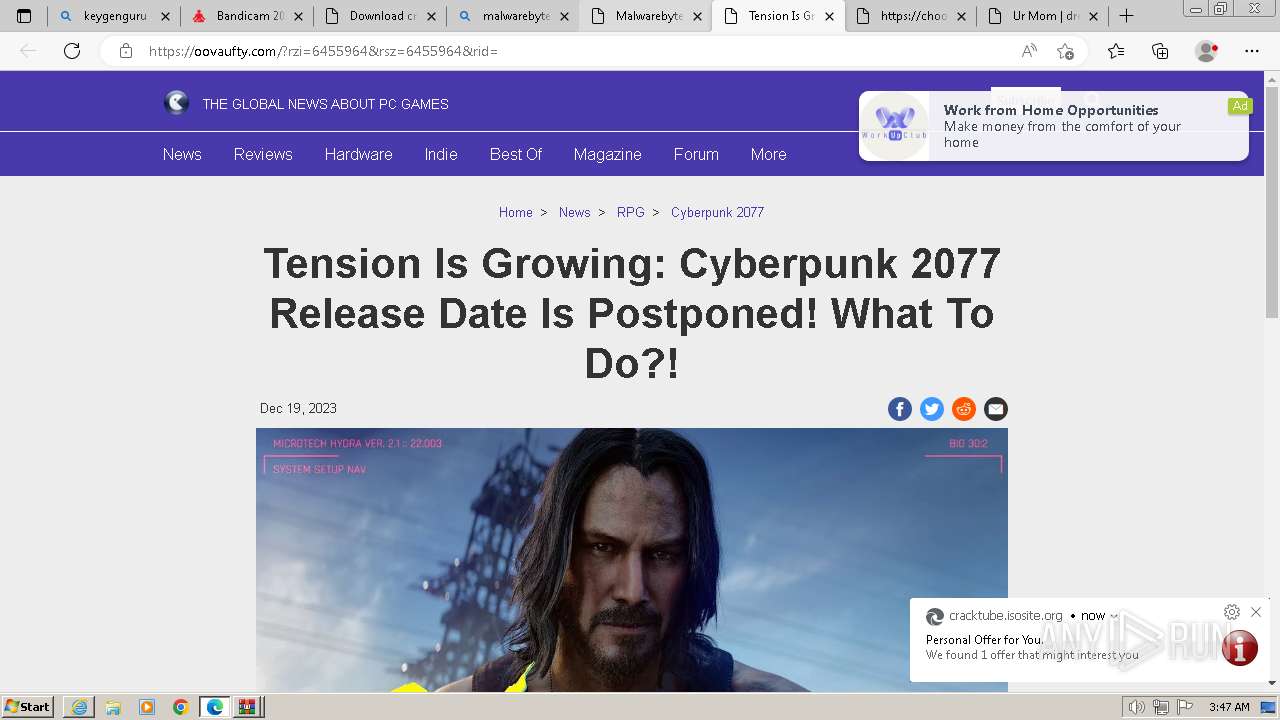Share article on Reddit
This screenshot has height=720, width=1280.
(x=964, y=409)
